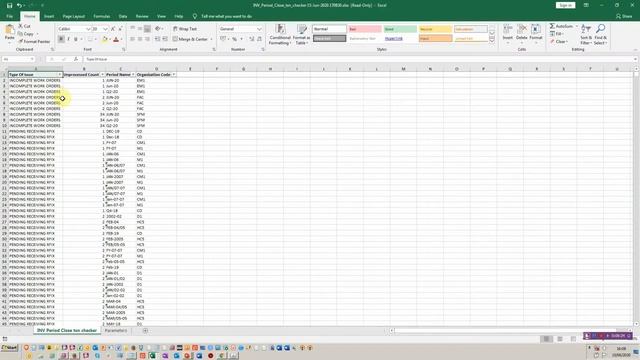The height and width of the screenshot is (360, 640).
Task: Apply accounting number format
Action: point(223,39)
